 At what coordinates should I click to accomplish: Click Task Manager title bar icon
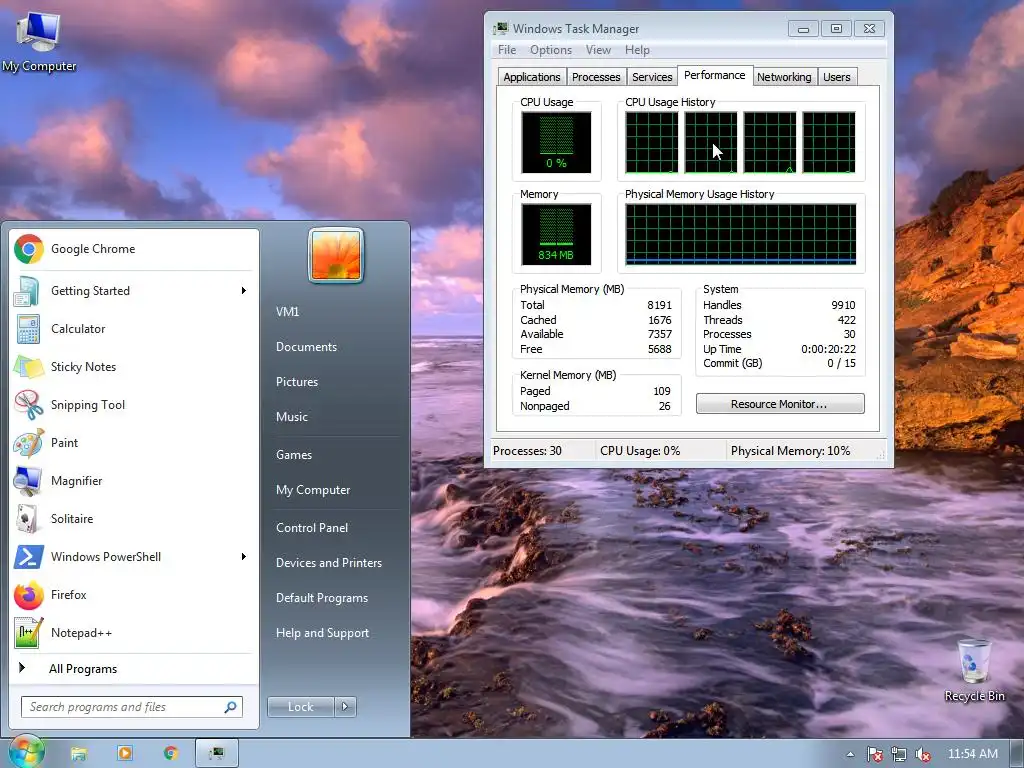(501, 28)
